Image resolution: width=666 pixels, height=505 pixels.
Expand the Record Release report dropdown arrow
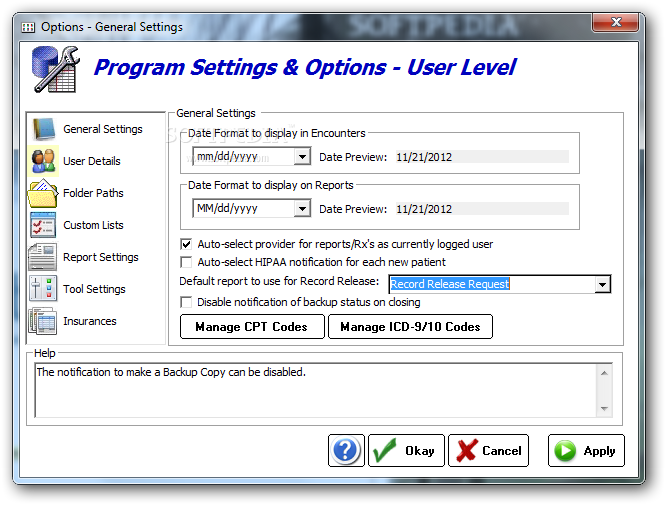[x=602, y=285]
